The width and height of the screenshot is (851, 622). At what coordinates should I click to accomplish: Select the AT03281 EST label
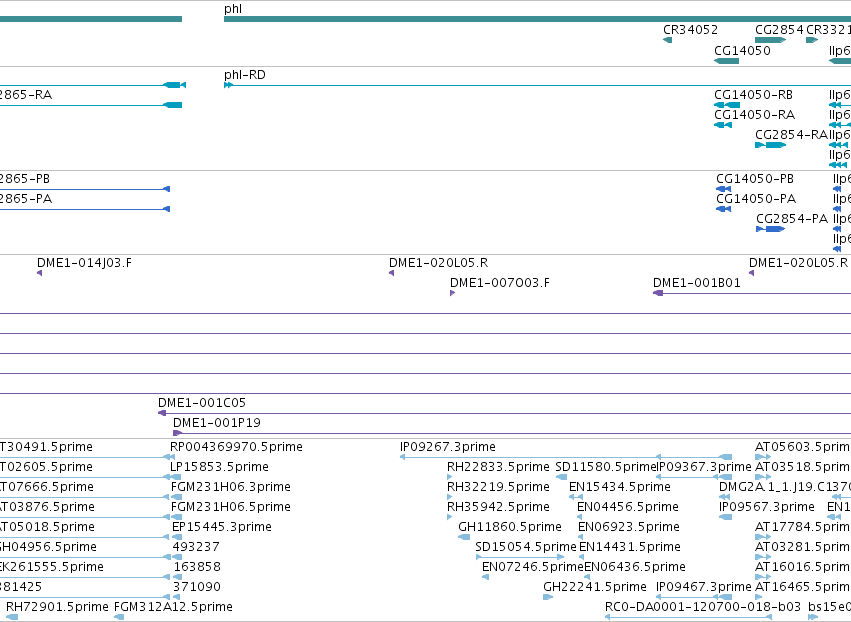tap(803, 547)
